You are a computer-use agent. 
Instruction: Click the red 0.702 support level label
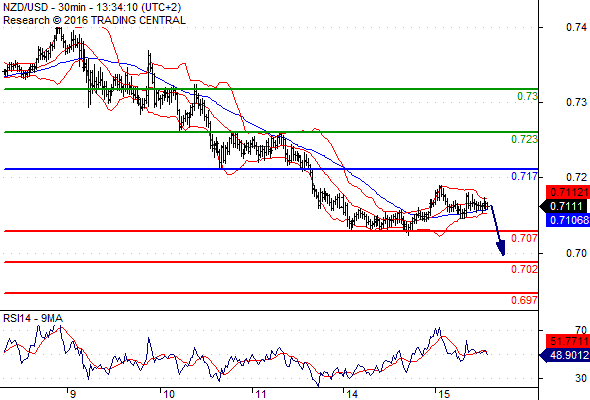click(x=524, y=269)
